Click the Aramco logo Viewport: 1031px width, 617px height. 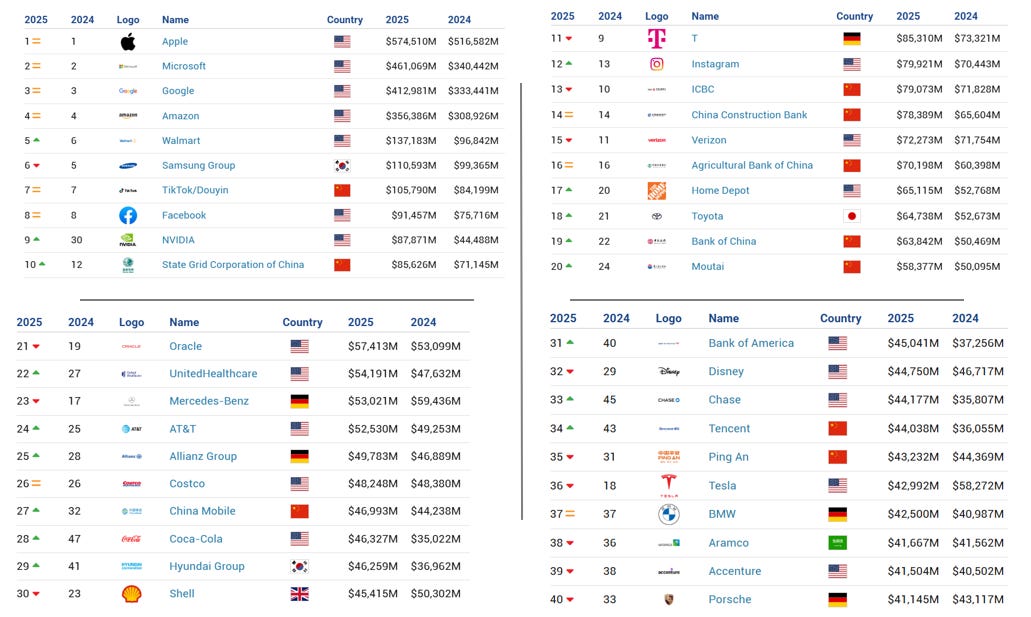point(669,543)
